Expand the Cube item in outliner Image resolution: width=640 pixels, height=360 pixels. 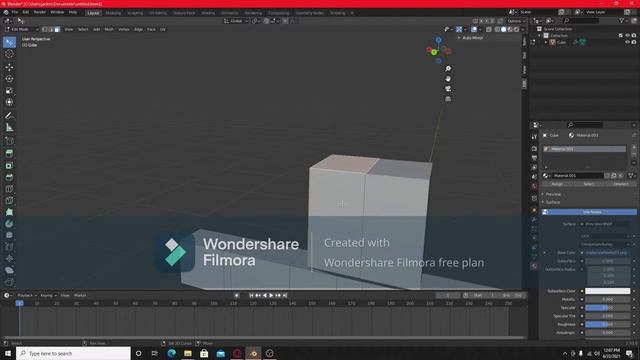[x=546, y=42]
